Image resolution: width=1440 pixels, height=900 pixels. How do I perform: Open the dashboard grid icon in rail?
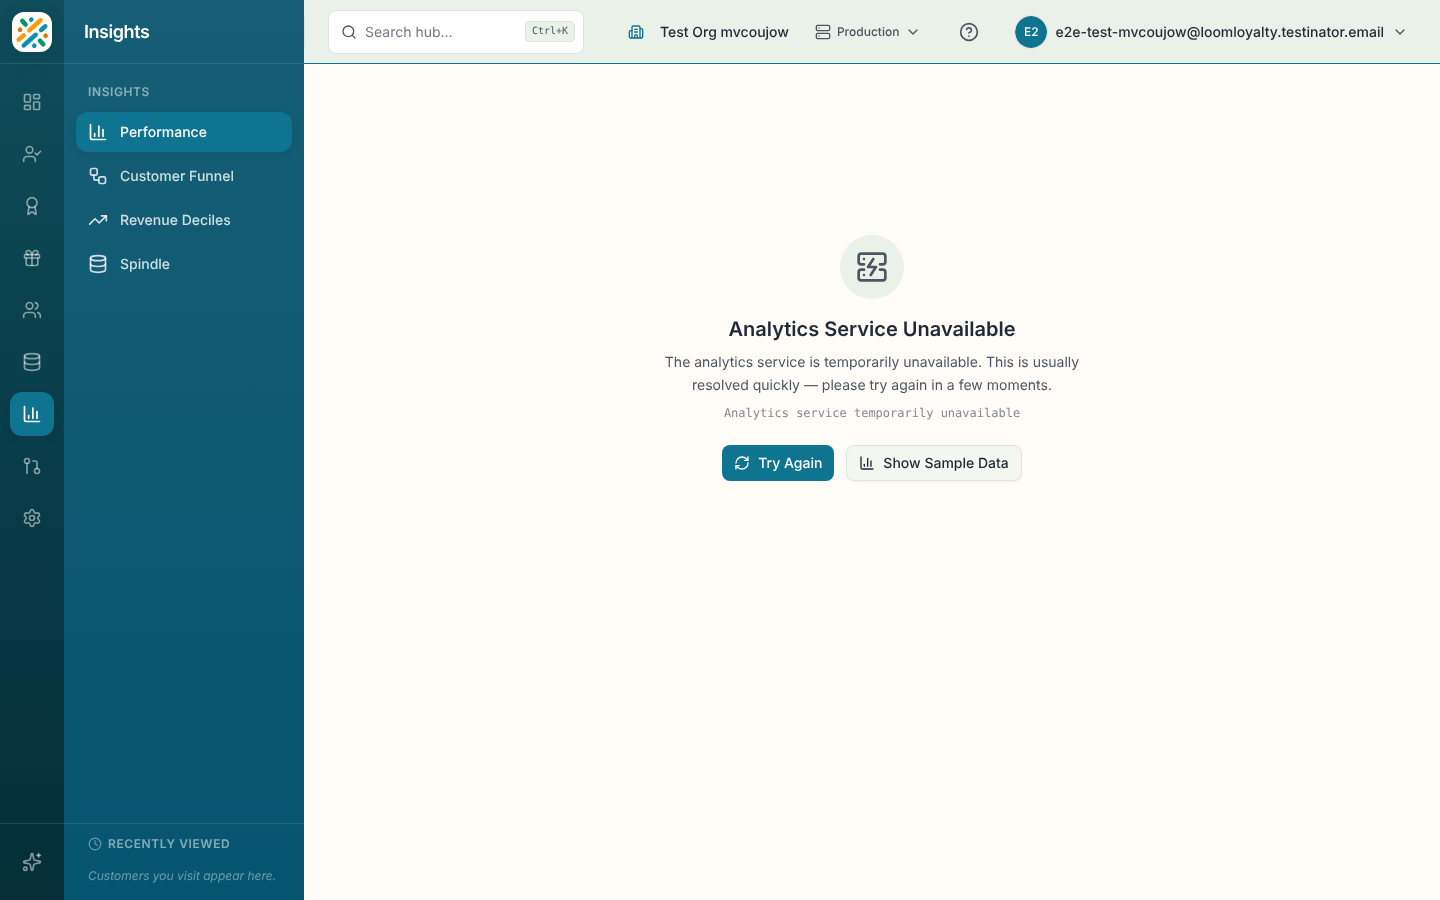click(x=32, y=102)
